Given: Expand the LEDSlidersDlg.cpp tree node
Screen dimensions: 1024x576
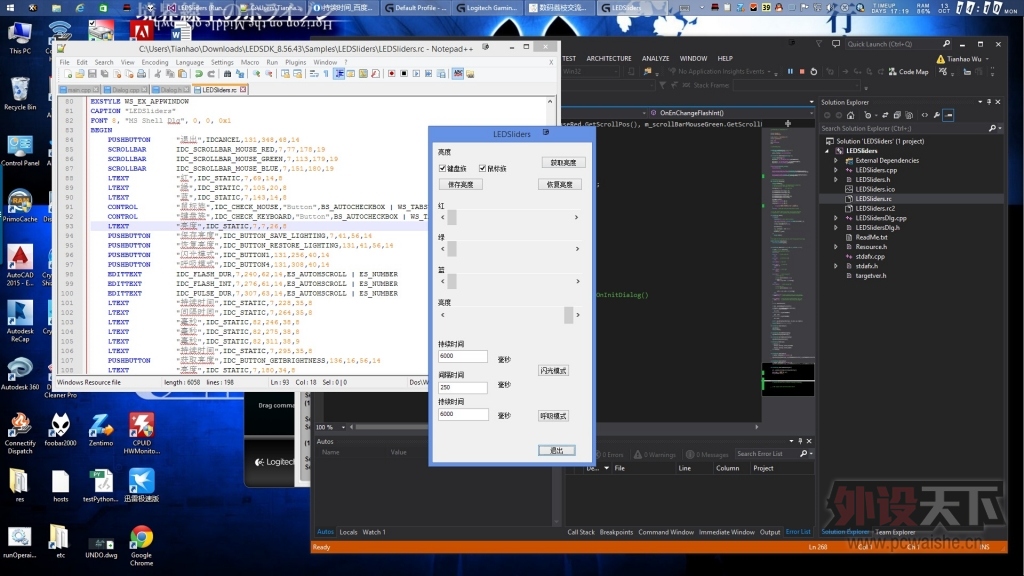Looking at the screenshot, I should (x=836, y=218).
